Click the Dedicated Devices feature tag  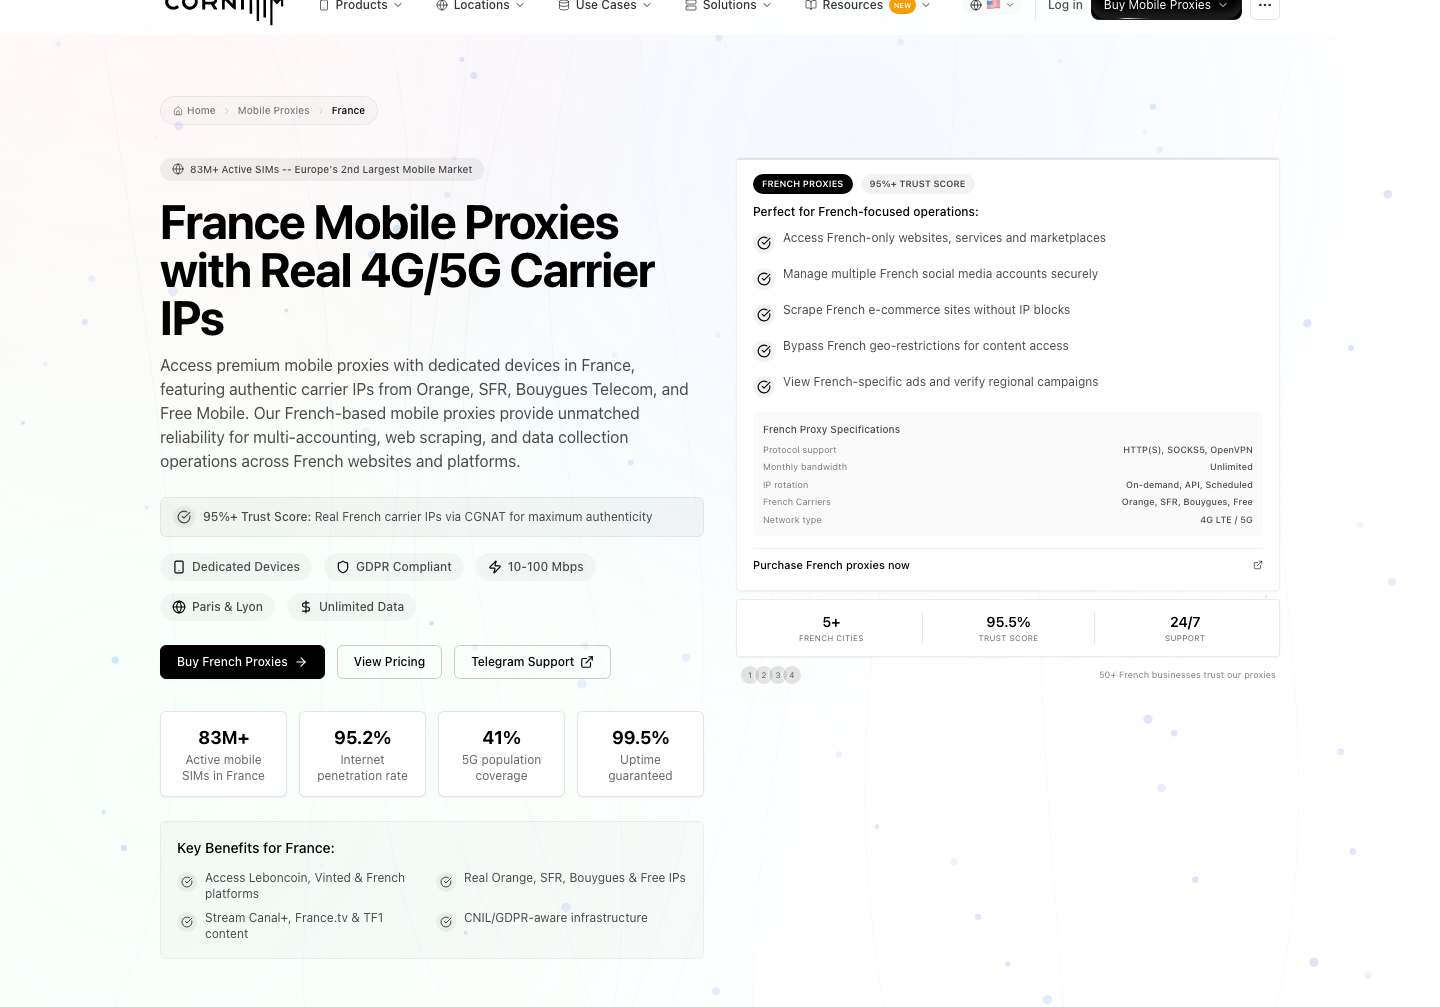(x=236, y=567)
